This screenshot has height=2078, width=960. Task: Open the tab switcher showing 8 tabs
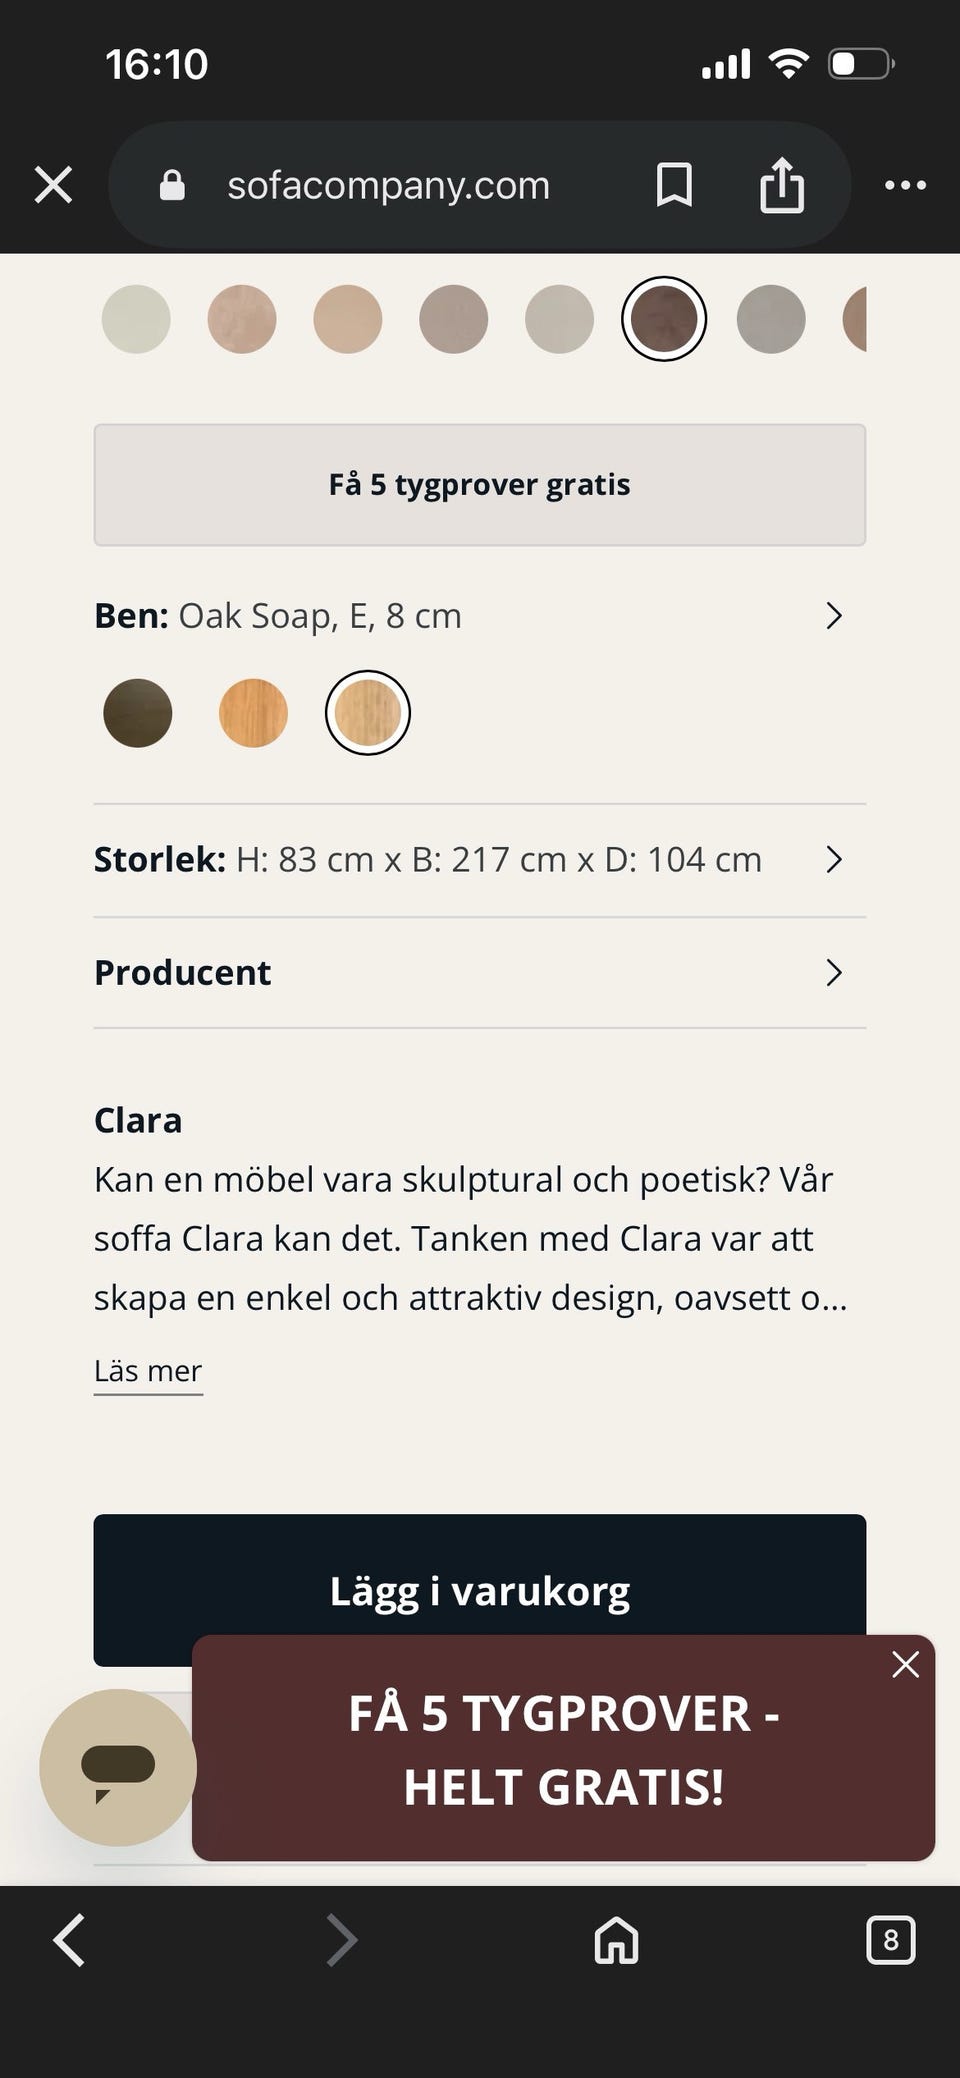[890, 1941]
